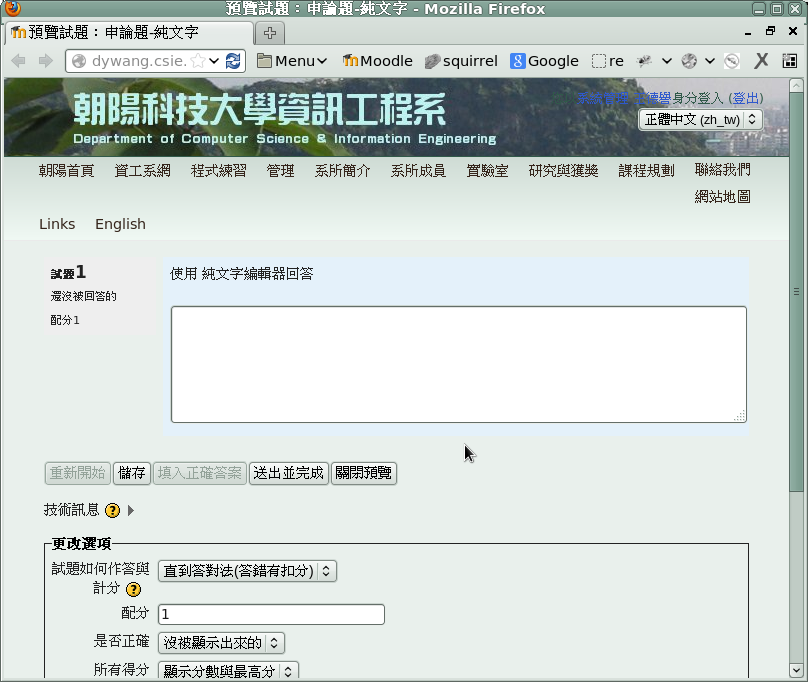The image size is (808, 682).
Task: Click into the essay answer text area
Action: (458, 364)
